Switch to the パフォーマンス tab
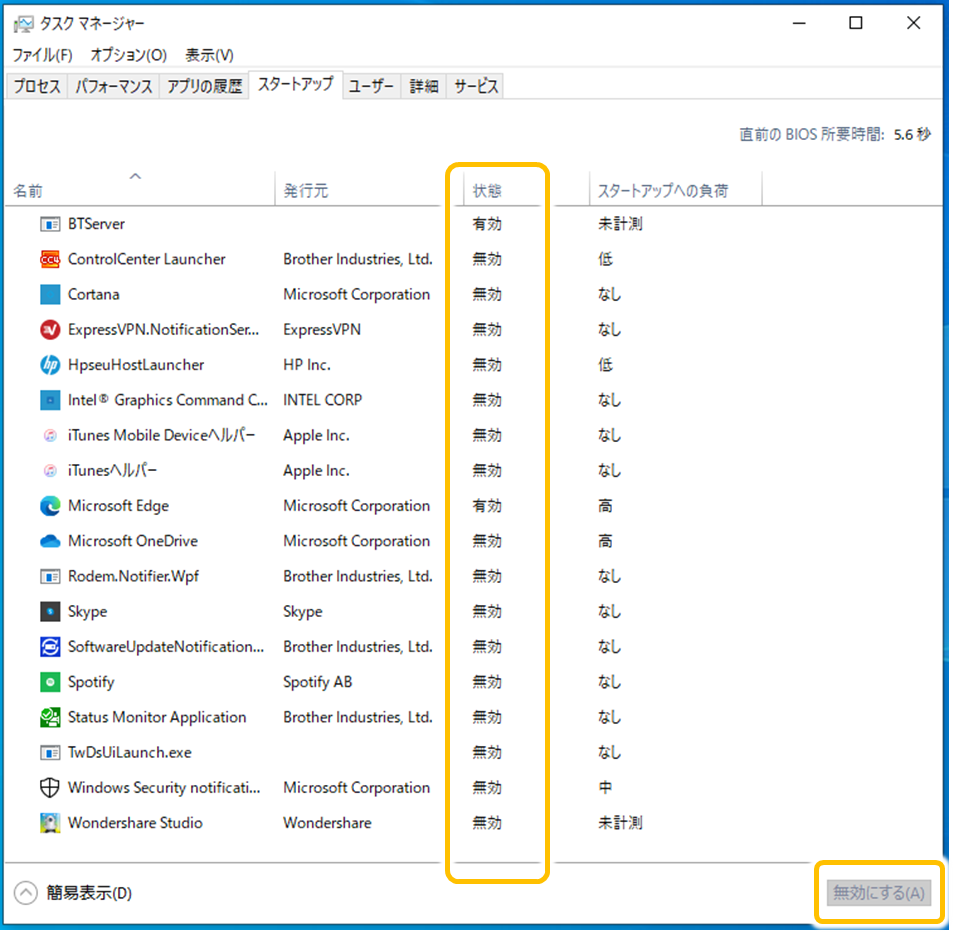Screen dimensions: 956x935 pyautogui.click(x=113, y=87)
